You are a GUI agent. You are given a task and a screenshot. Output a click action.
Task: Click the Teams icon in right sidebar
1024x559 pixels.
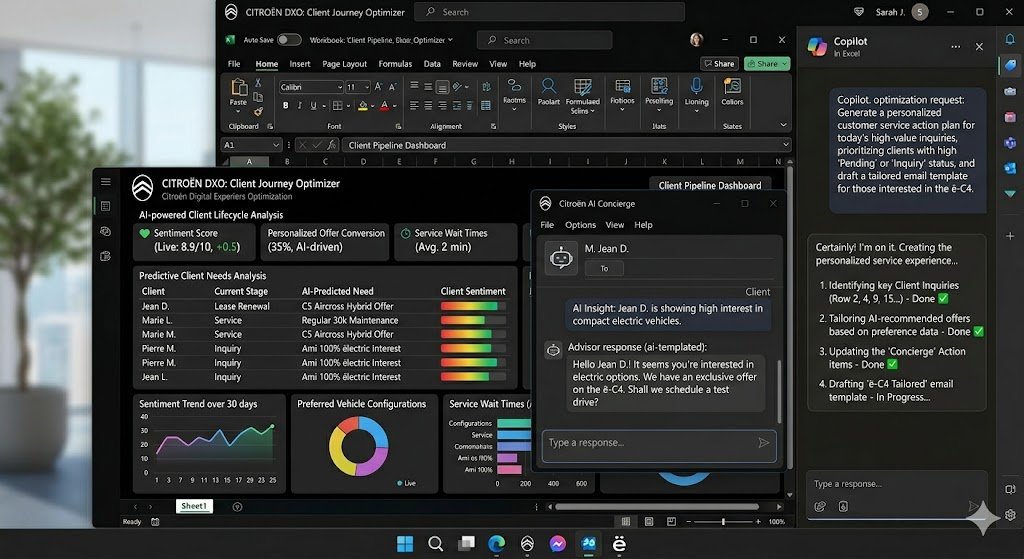coord(1010,142)
